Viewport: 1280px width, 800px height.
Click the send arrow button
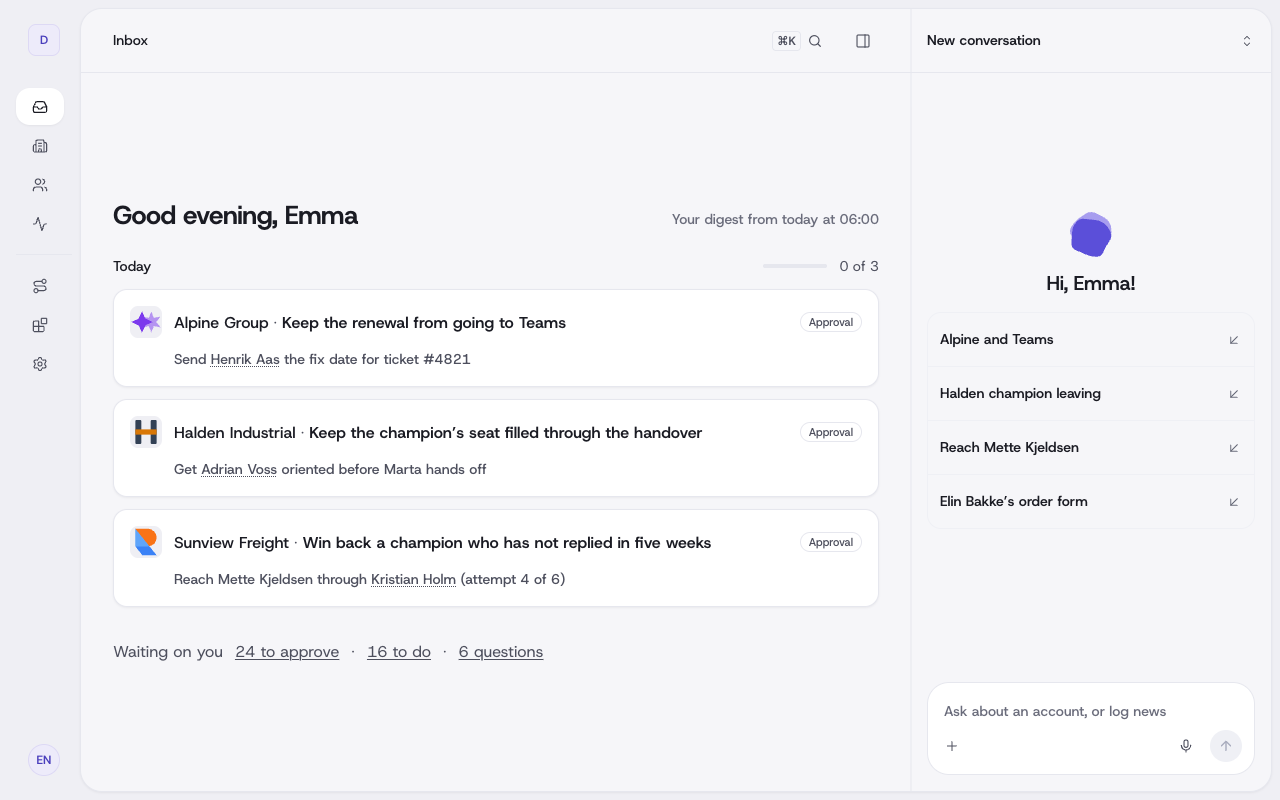[1226, 746]
